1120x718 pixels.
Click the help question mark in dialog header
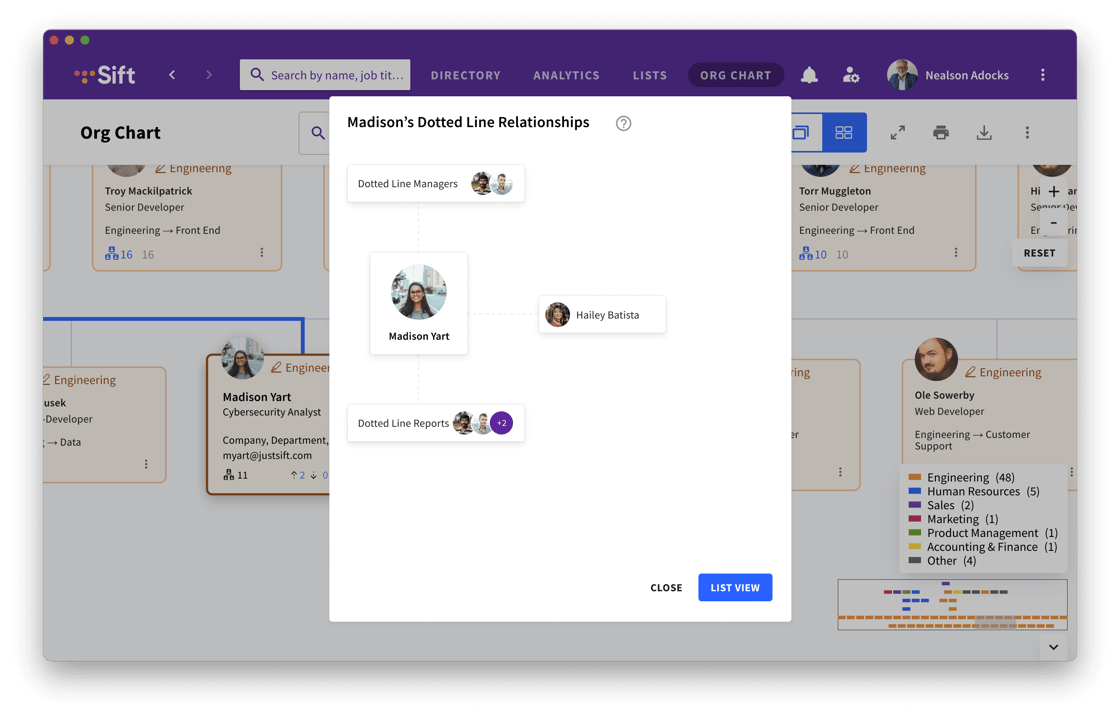click(x=623, y=123)
